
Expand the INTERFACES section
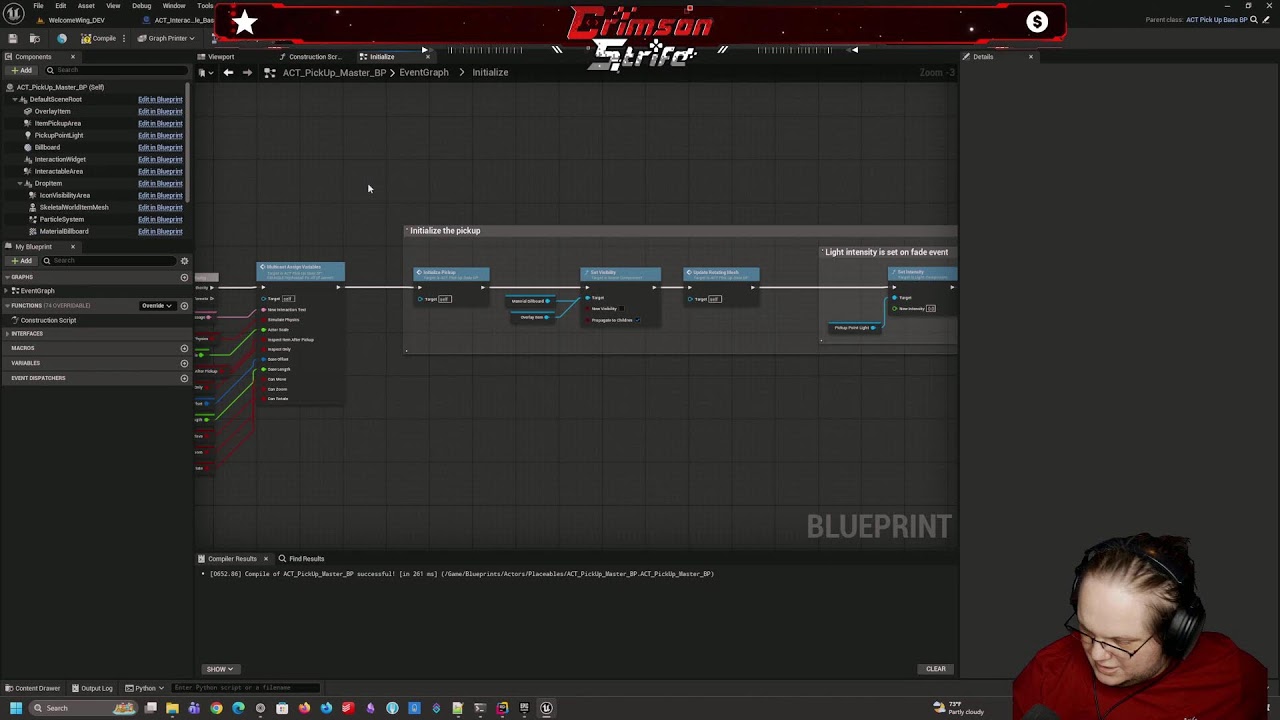point(6,333)
